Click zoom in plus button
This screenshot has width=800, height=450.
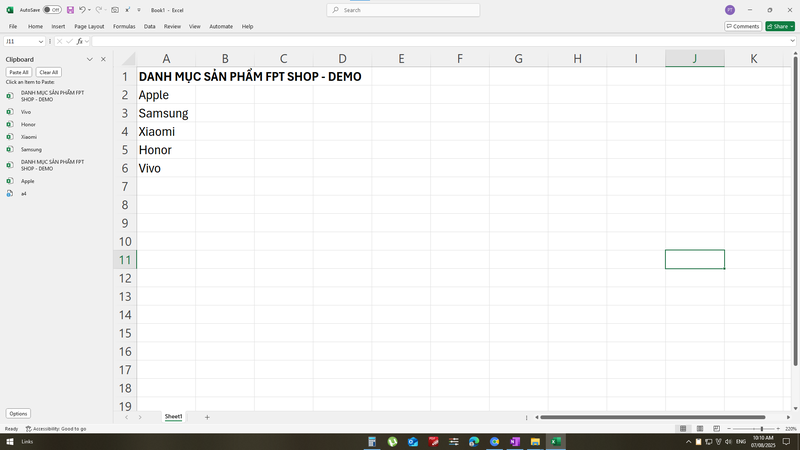pos(778,429)
